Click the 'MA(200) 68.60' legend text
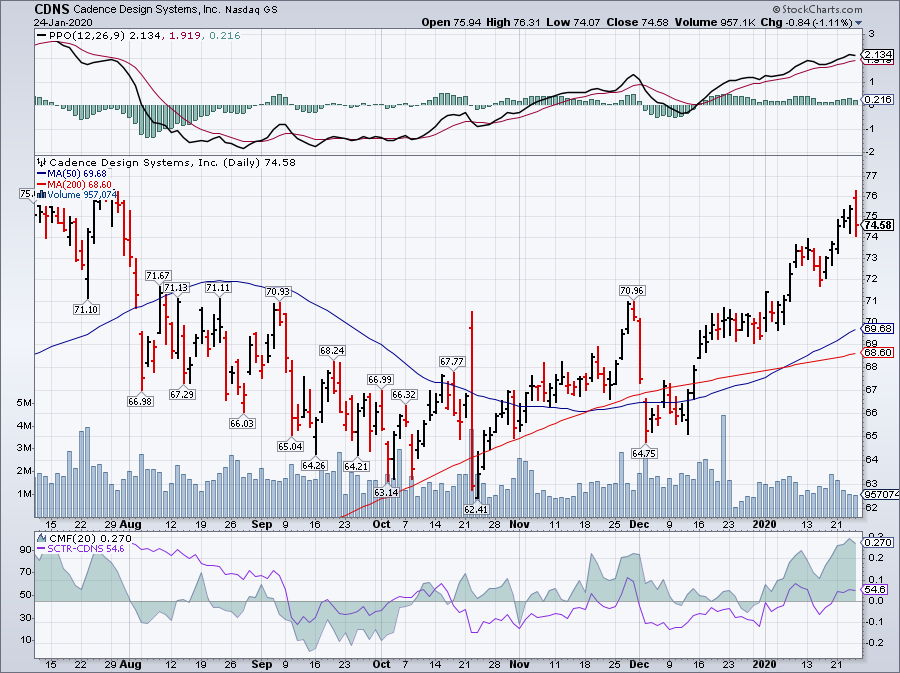The image size is (900, 673). pos(80,184)
